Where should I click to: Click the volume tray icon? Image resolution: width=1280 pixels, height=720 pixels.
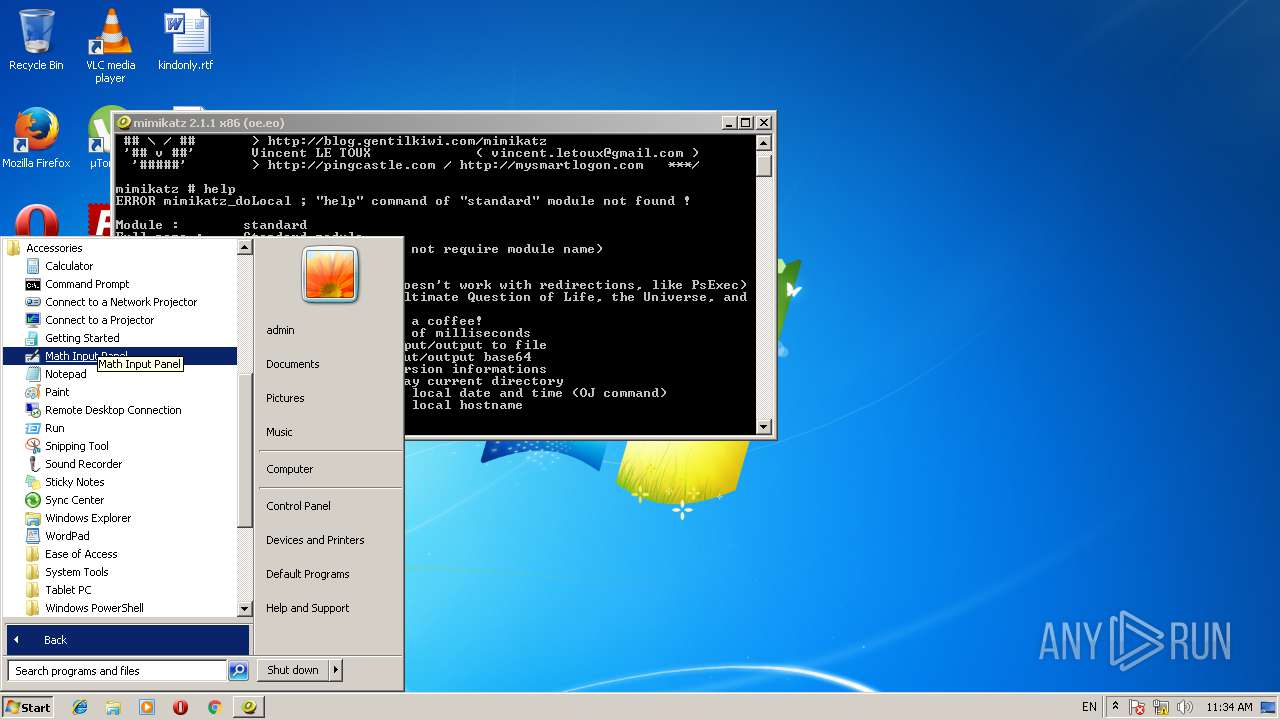pyautogui.click(x=1185, y=707)
